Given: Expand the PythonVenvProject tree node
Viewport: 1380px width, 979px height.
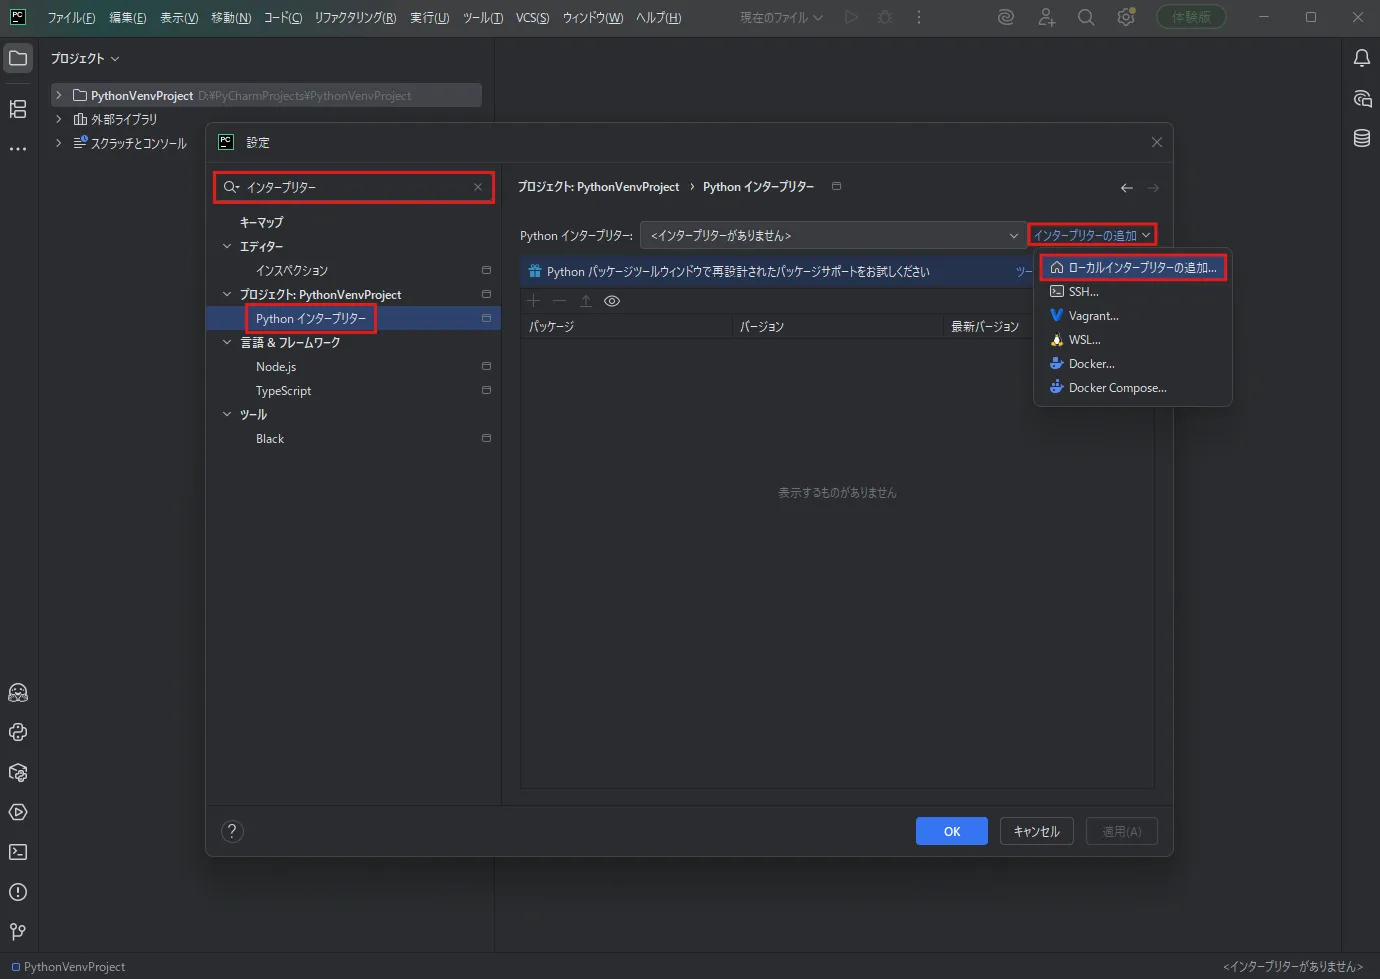Looking at the screenshot, I should point(59,95).
